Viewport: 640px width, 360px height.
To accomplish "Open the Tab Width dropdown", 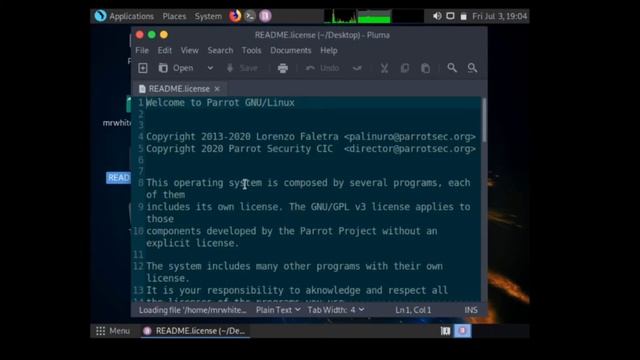I will [x=336, y=310].
